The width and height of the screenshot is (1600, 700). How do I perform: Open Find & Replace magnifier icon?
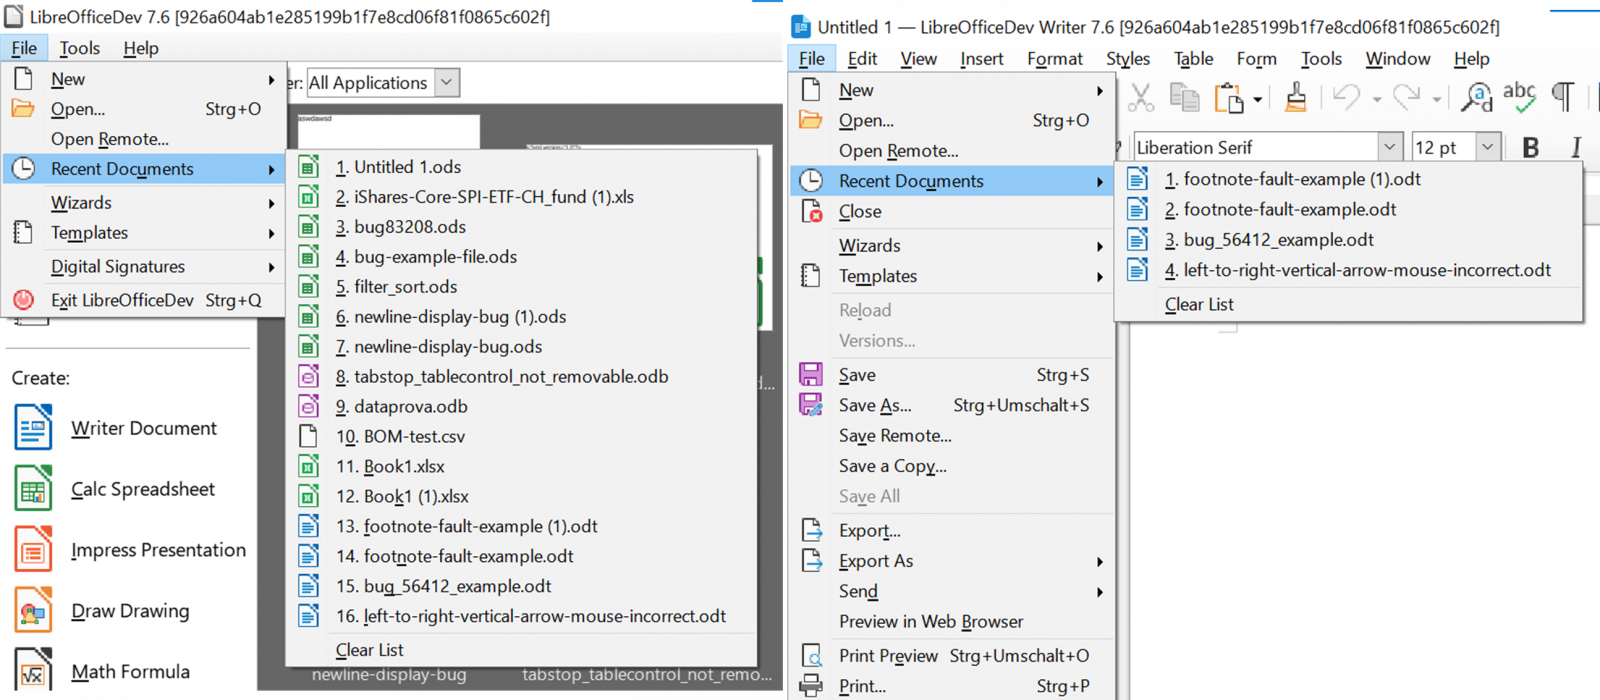coord(1476,97)
